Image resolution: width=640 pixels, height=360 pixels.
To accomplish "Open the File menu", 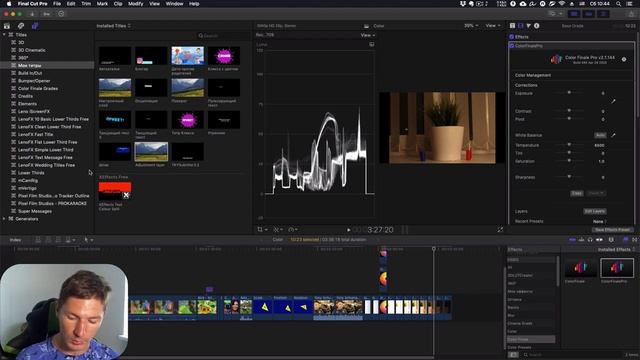I will 57,4.
